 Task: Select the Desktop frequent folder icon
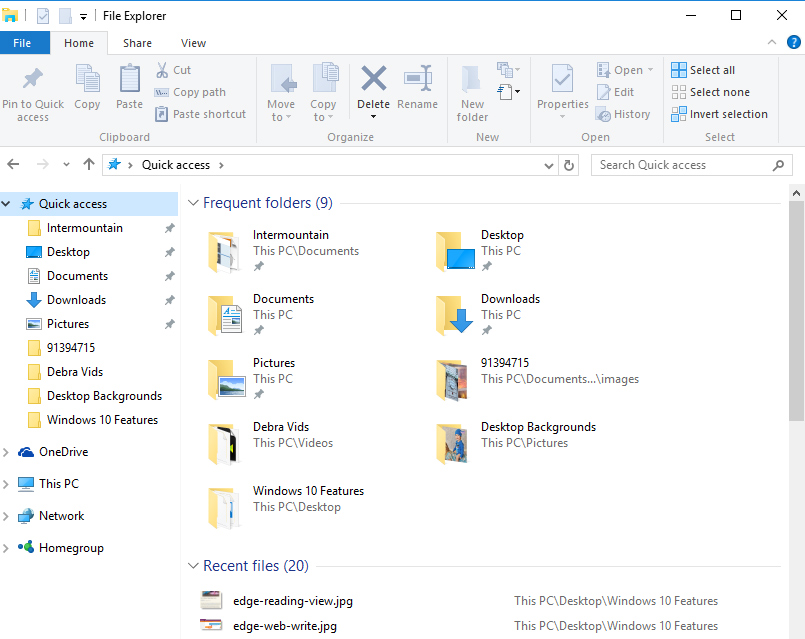click(455, 251)
